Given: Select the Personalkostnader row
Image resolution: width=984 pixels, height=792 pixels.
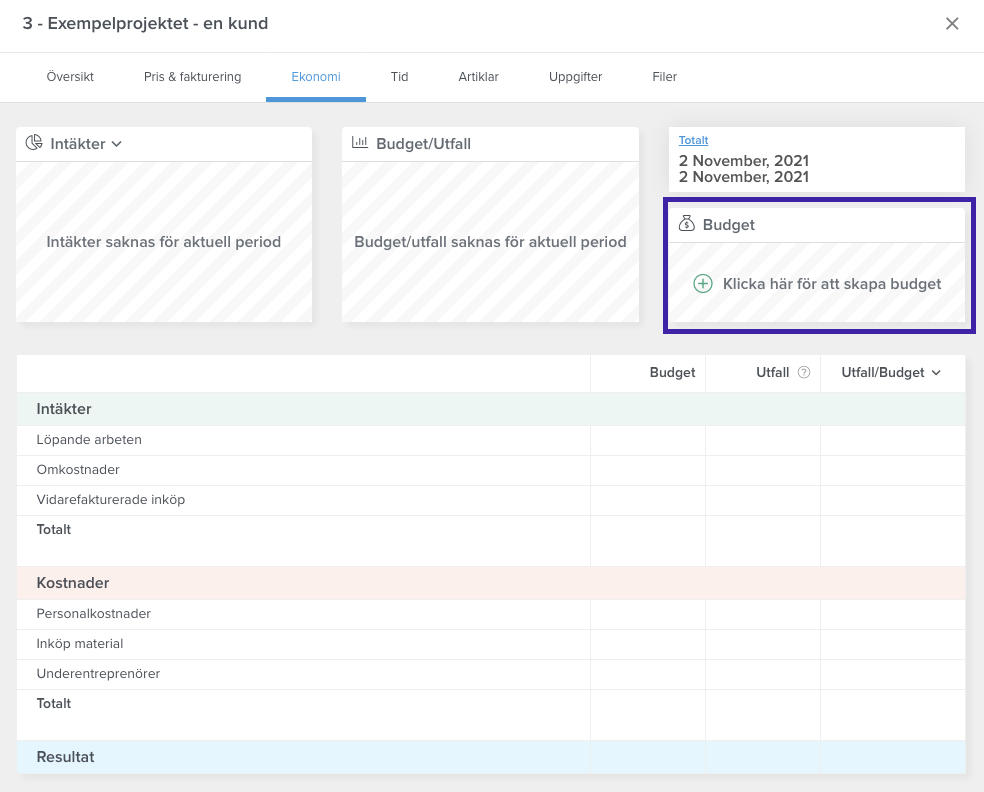Looking at the screenshot, I should (x=491, y=614).
